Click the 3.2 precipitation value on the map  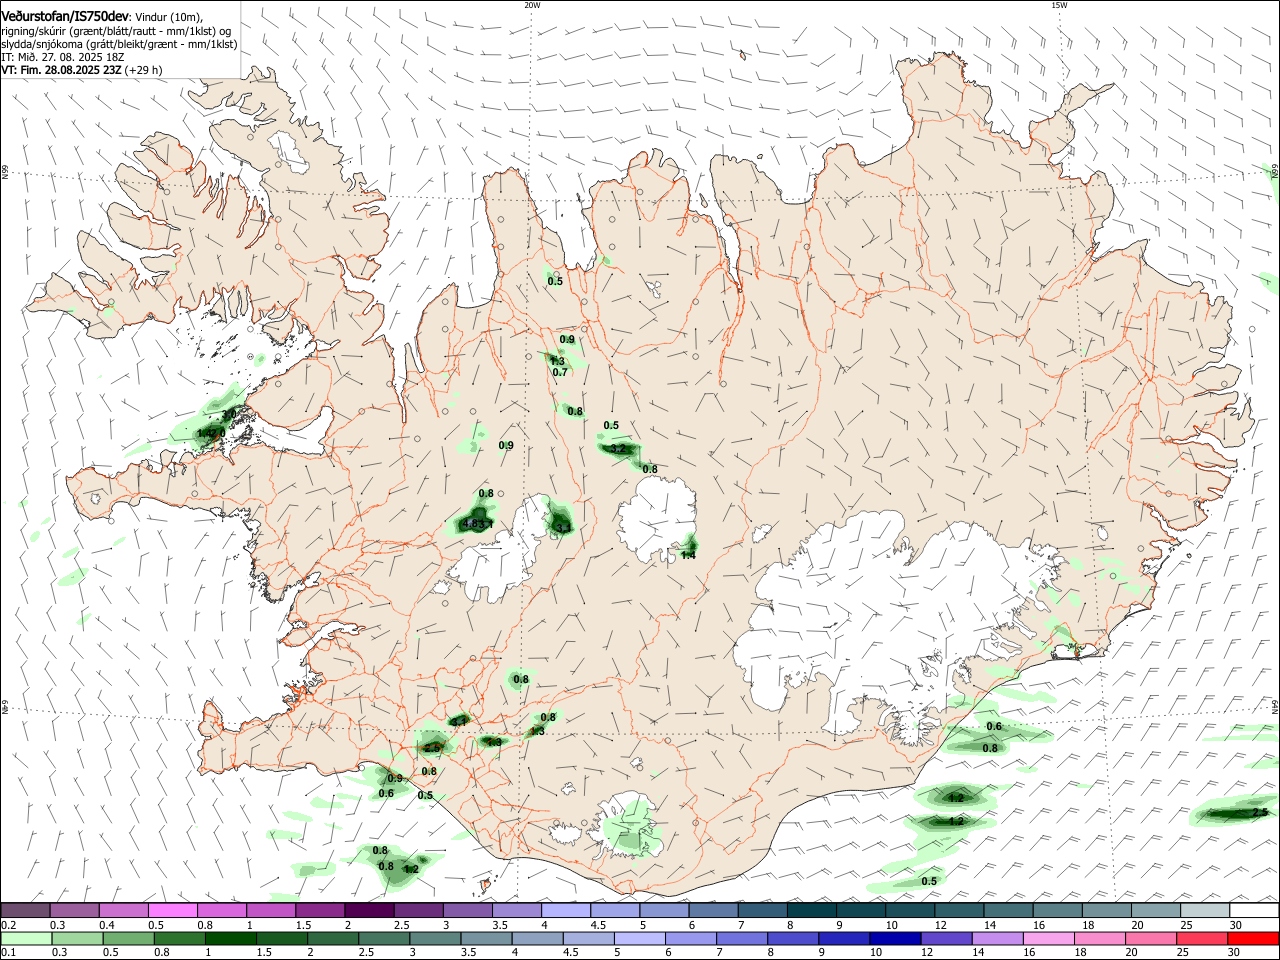(x=618, y=449)
